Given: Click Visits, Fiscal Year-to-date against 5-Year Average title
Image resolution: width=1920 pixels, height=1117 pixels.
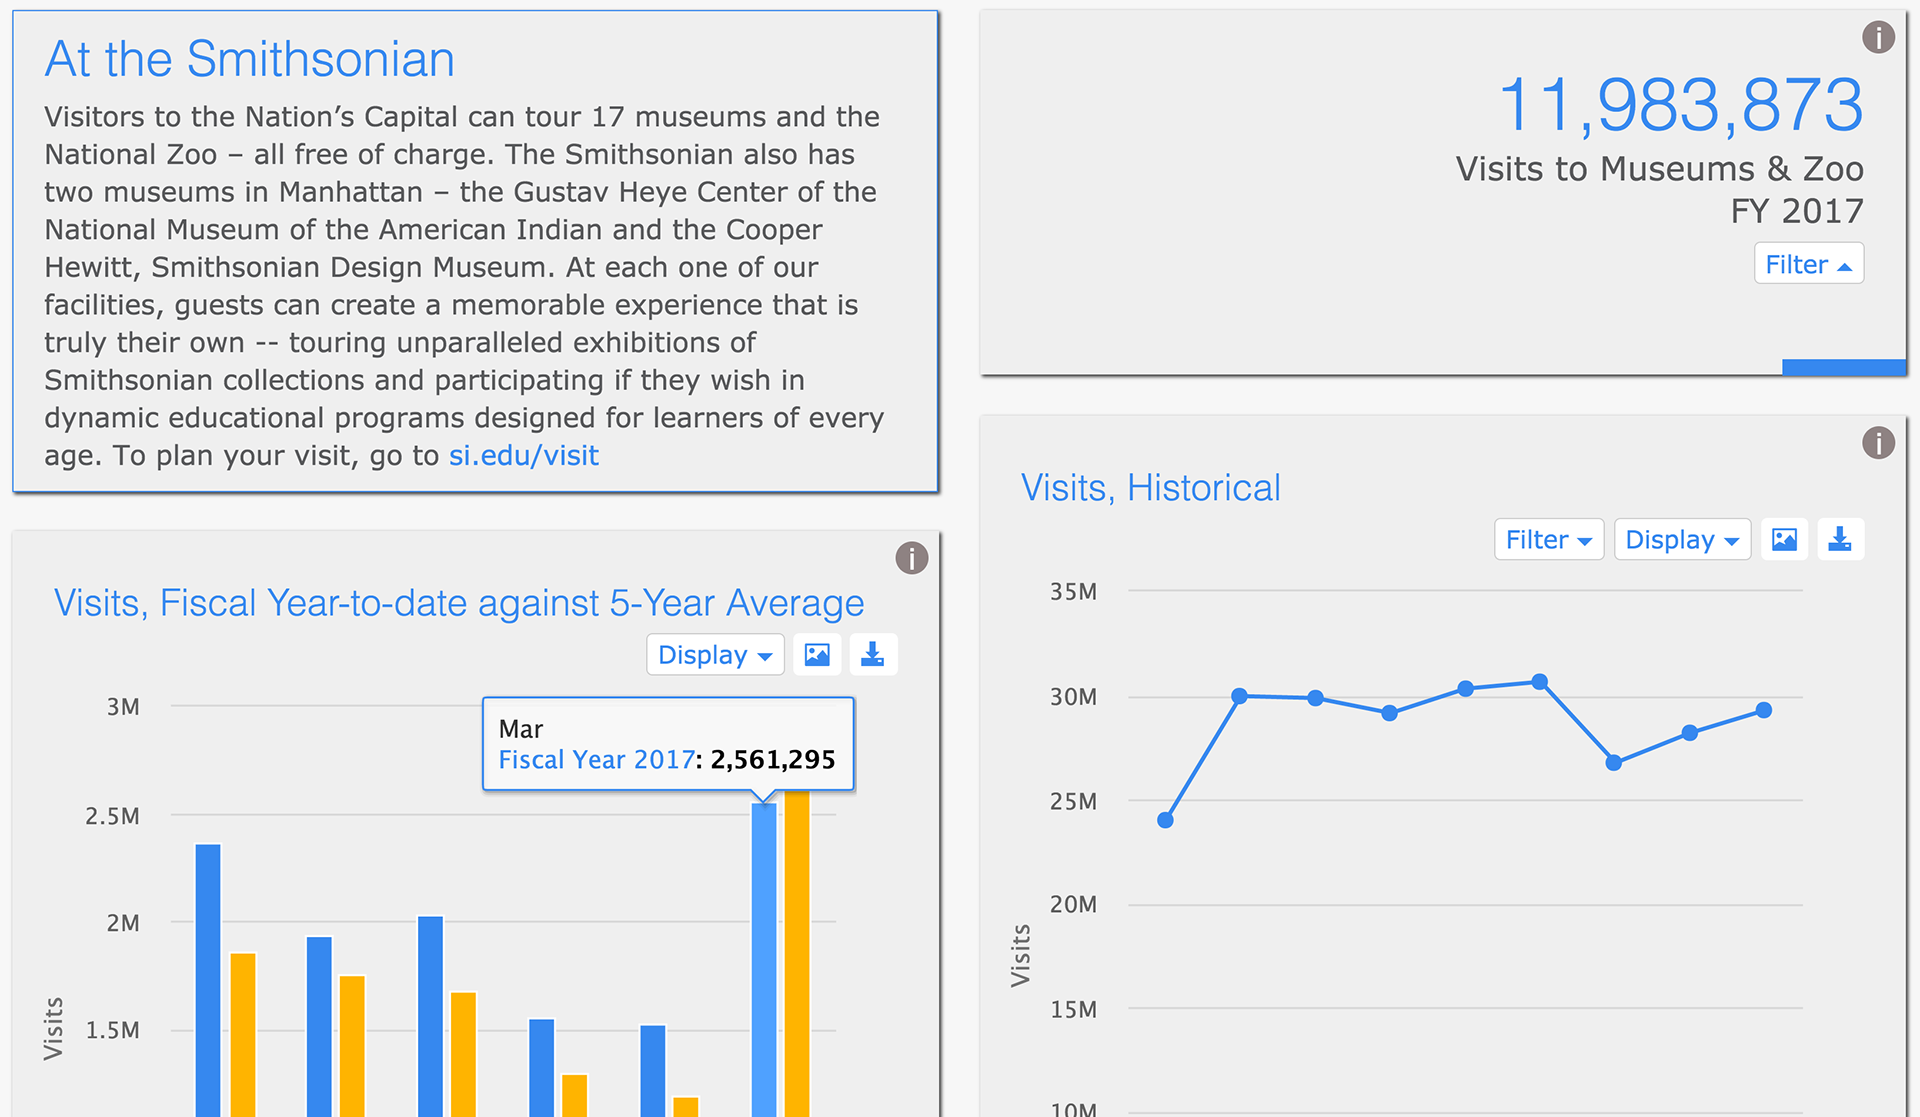Looking at the screenshot, I should (x=458, y=603).
